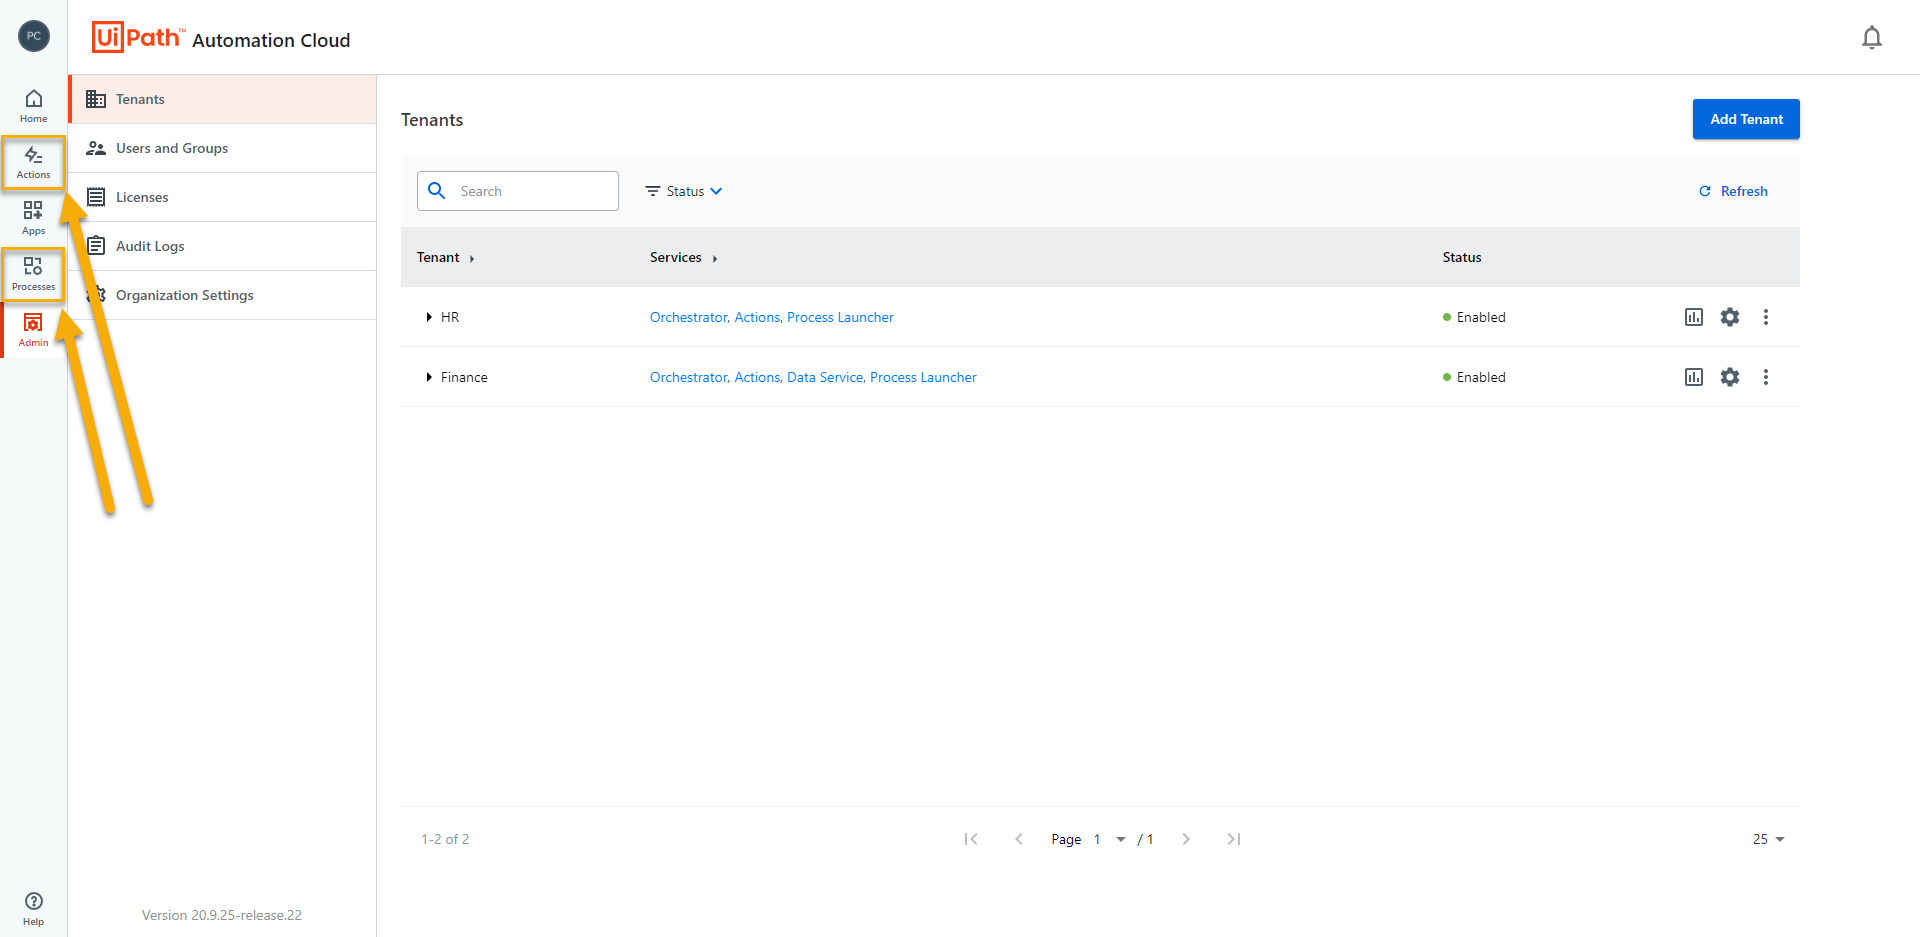Screen dimensions: 1920x937
Task: View usage chart for the HR tenant
Action: [1693, 317]
